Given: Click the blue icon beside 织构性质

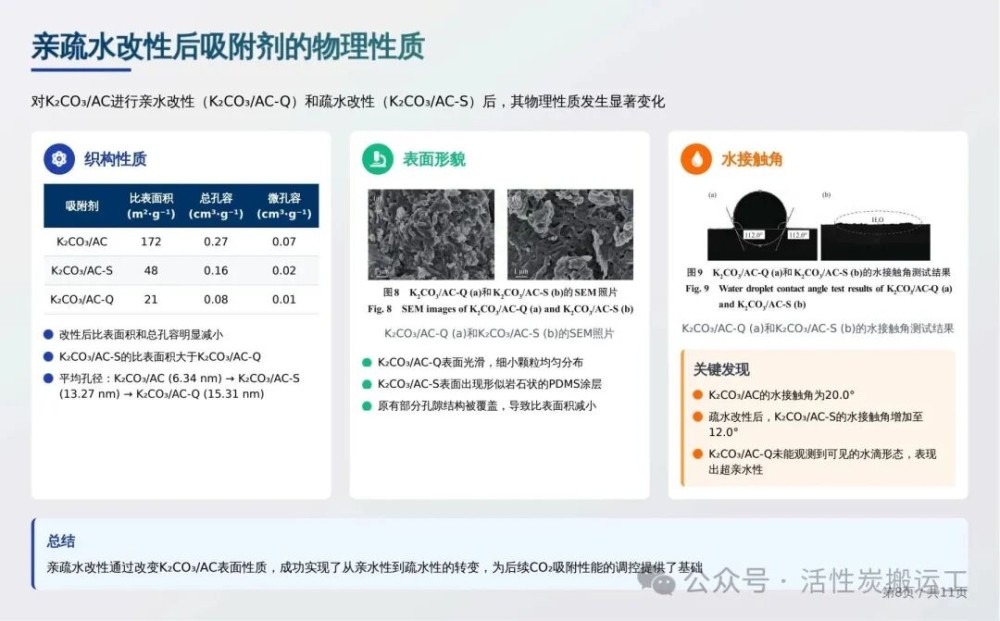Looking at the screenshot, I should point(59,159).
